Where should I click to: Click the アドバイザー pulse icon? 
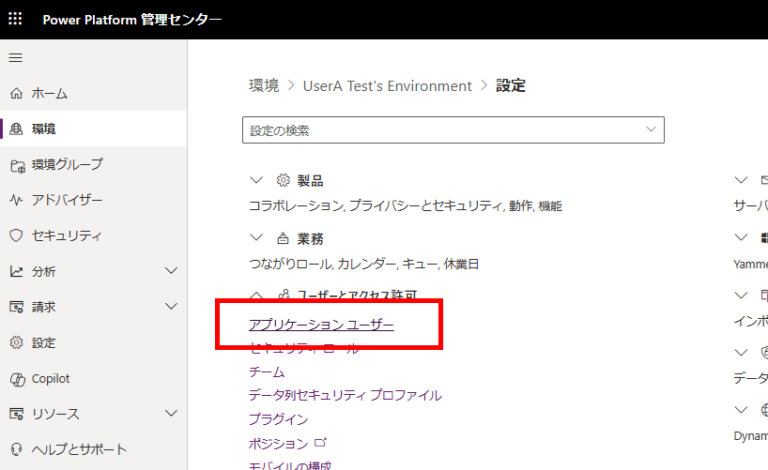[16, 200]
